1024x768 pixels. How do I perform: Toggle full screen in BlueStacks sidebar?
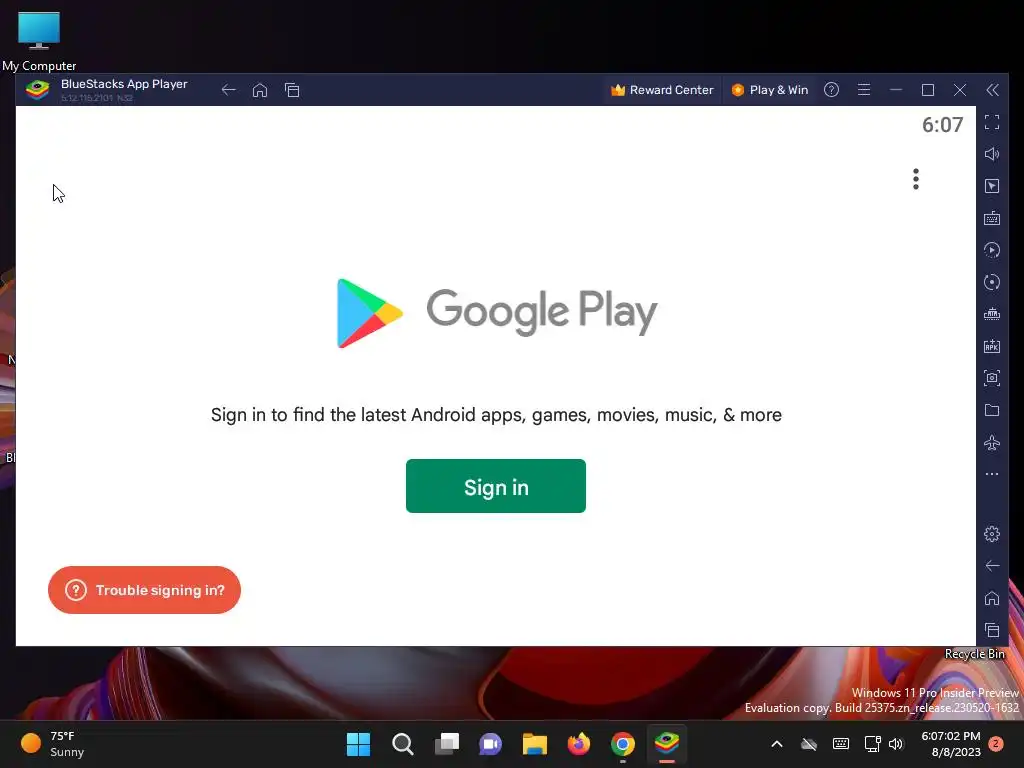point(991,122)
